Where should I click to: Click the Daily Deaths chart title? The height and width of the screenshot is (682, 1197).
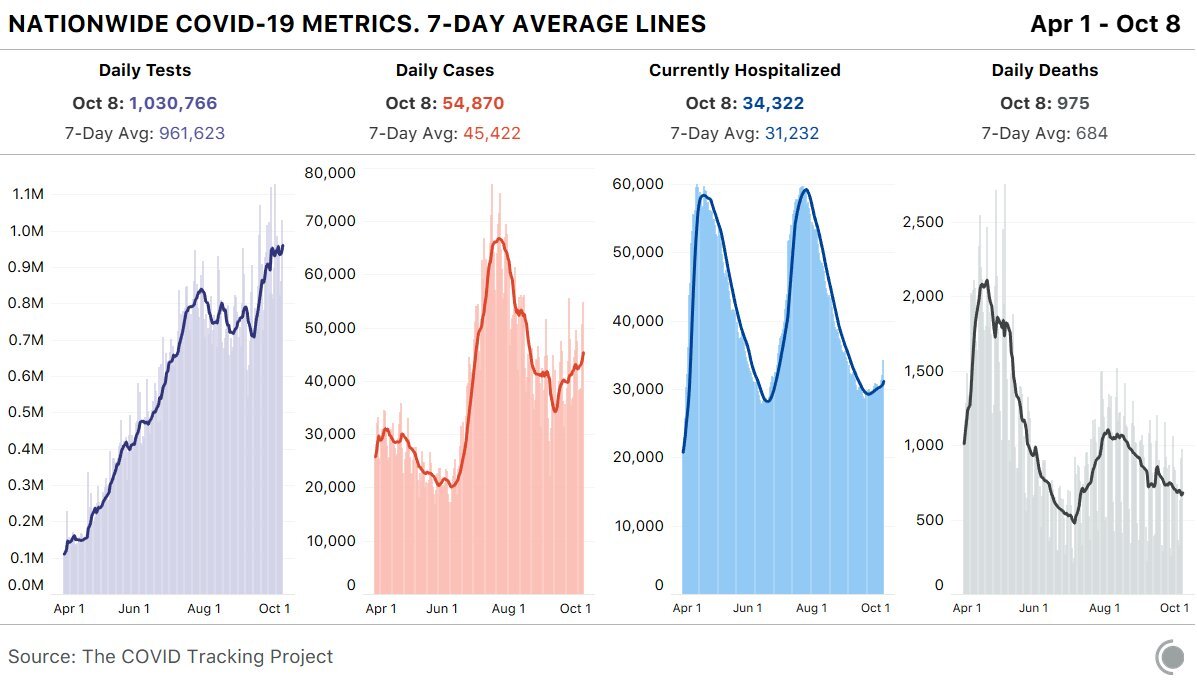click(1045, 70)
